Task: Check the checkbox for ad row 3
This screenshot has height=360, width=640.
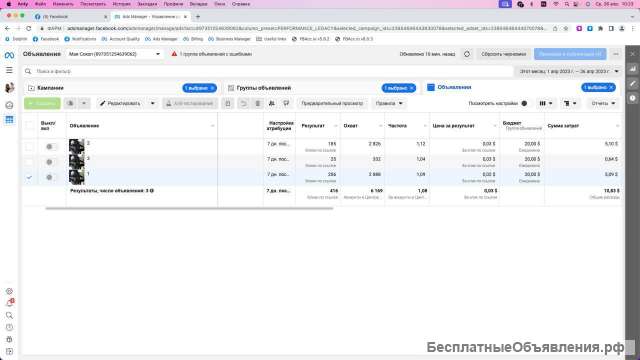Action: pos(29,162)
